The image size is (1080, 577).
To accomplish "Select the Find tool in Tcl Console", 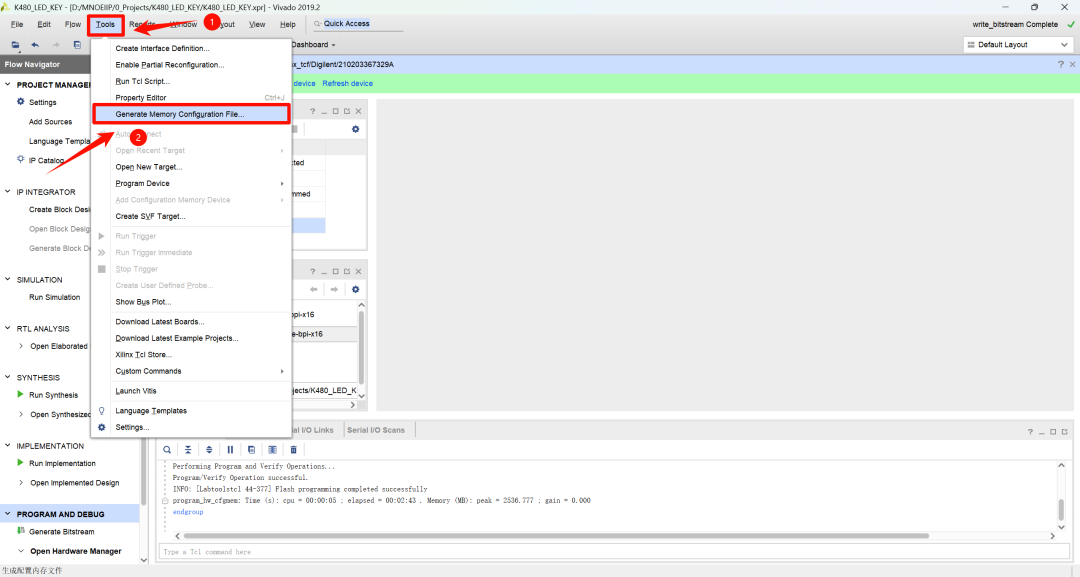I will (x=167, y=449).
